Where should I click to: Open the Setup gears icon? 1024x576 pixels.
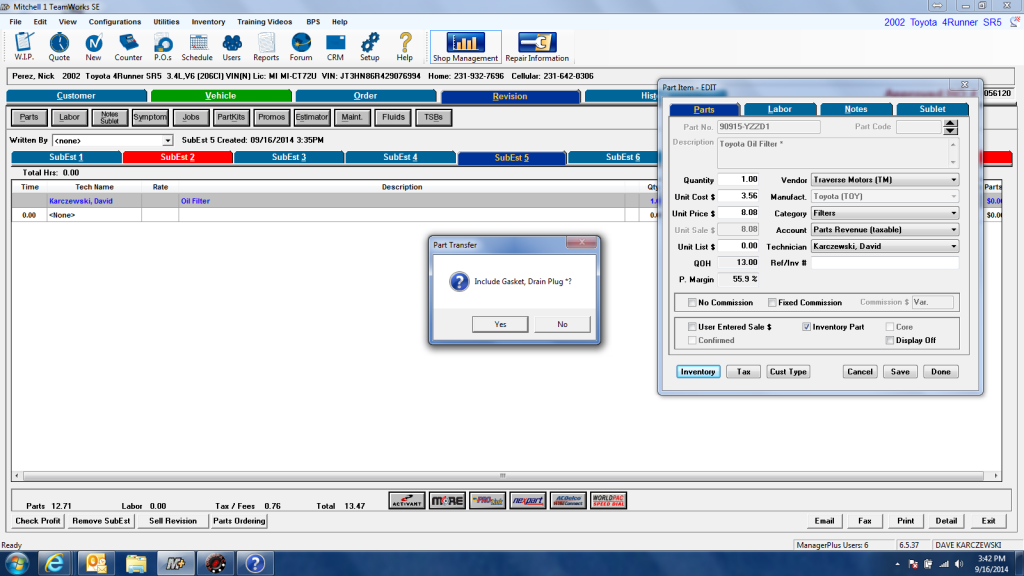pos(370,46)
